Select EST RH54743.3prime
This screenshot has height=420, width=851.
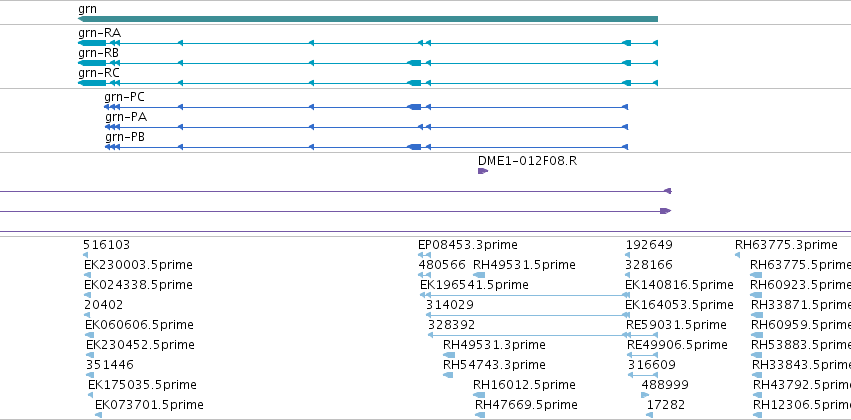[494, 365]
